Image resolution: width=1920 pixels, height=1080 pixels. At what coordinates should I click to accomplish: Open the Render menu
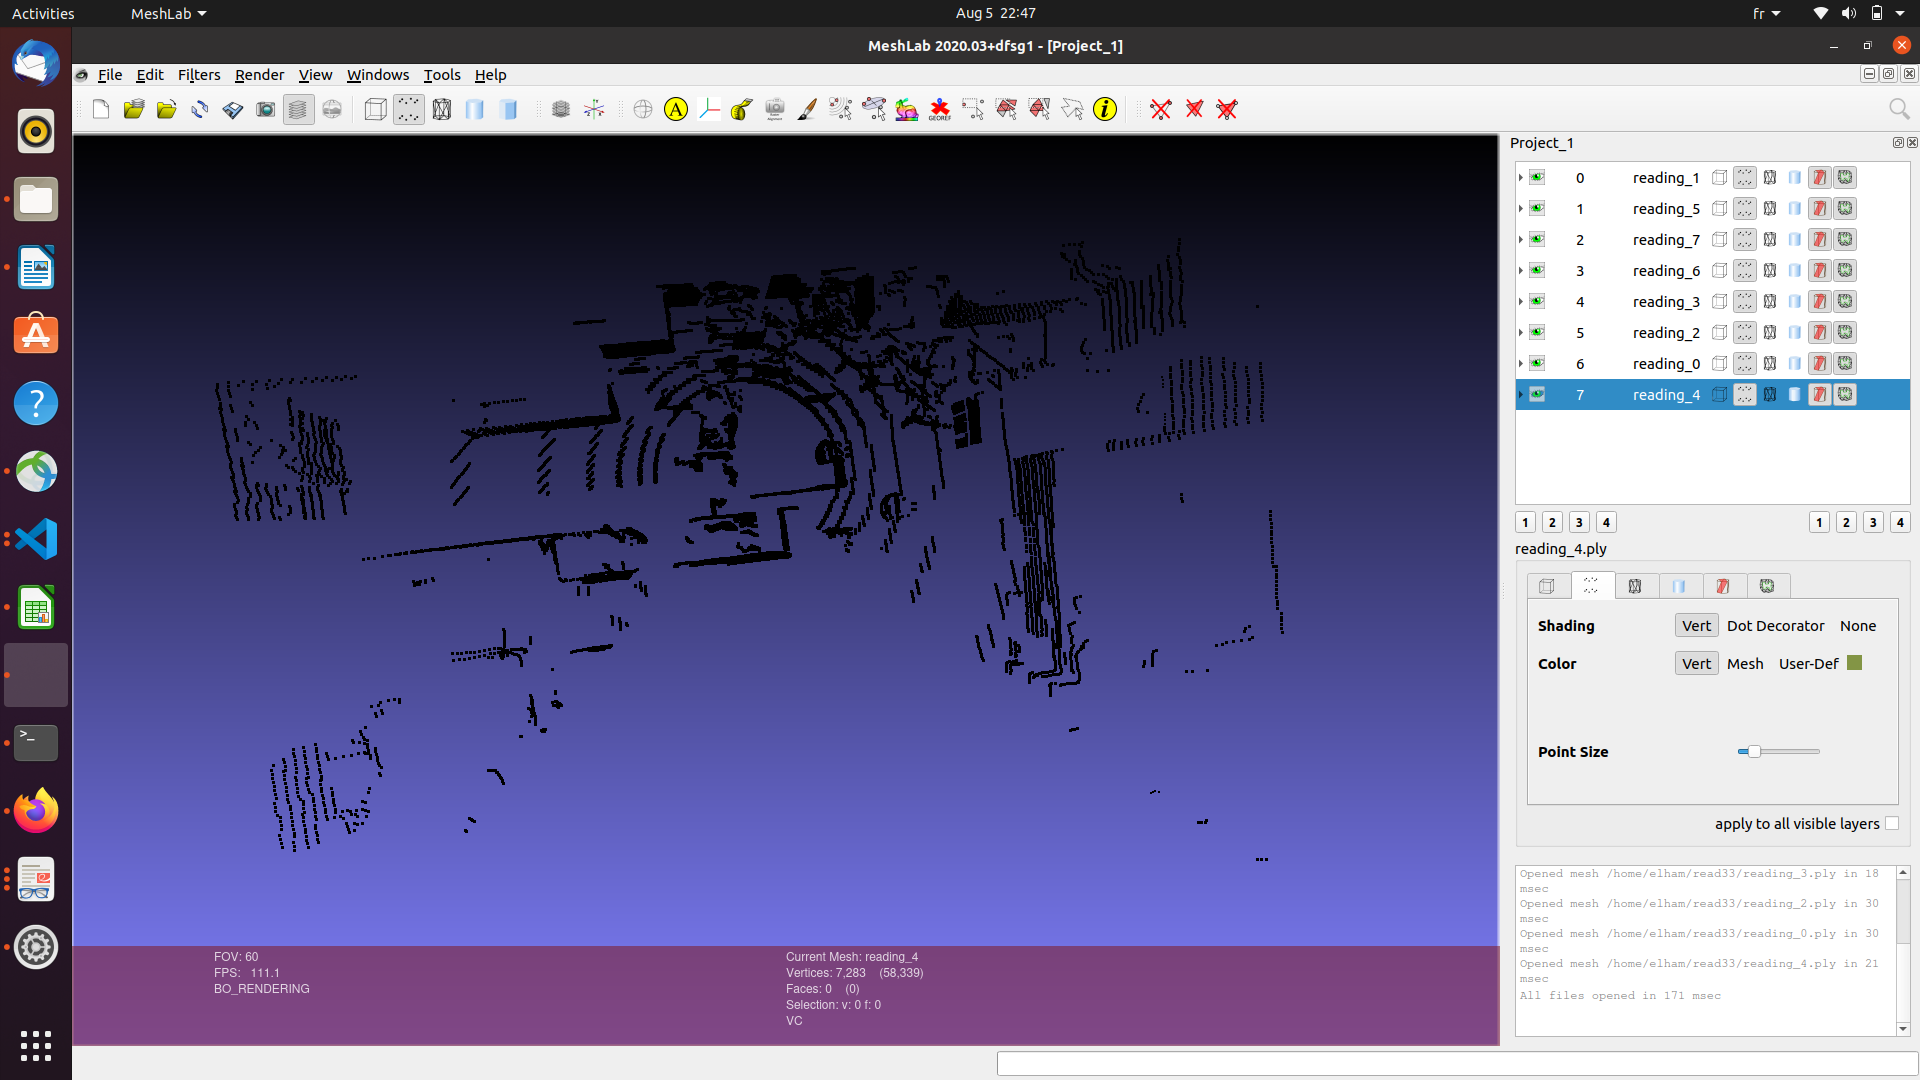pos(259,75)
